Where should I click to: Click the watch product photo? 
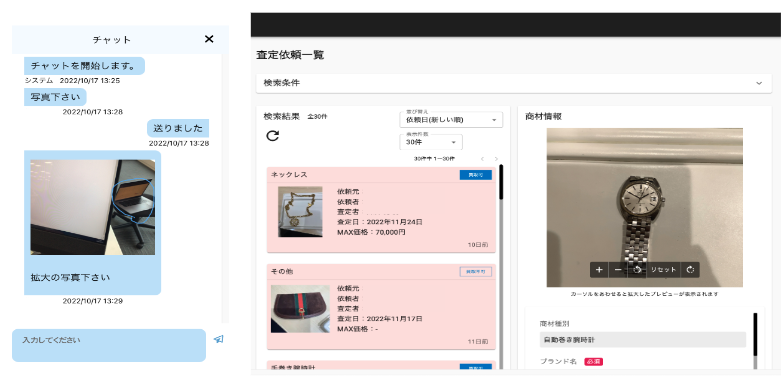[x=644, y=207]
